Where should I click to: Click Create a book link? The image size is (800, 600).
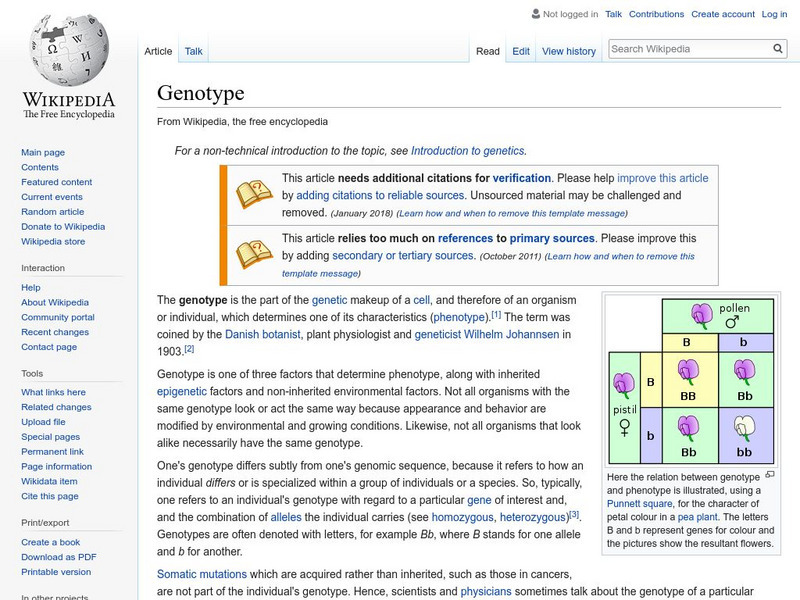tap(51, 542)
